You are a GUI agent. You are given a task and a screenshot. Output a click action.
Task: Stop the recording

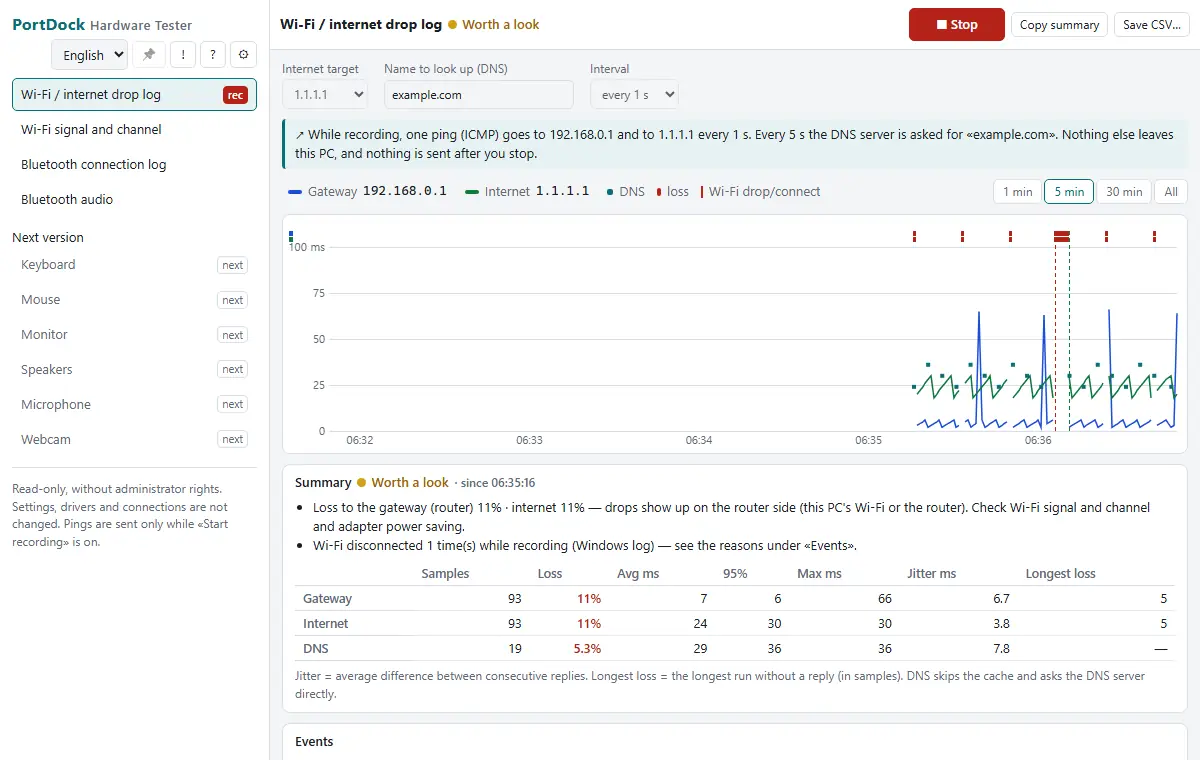pos(956,25)
